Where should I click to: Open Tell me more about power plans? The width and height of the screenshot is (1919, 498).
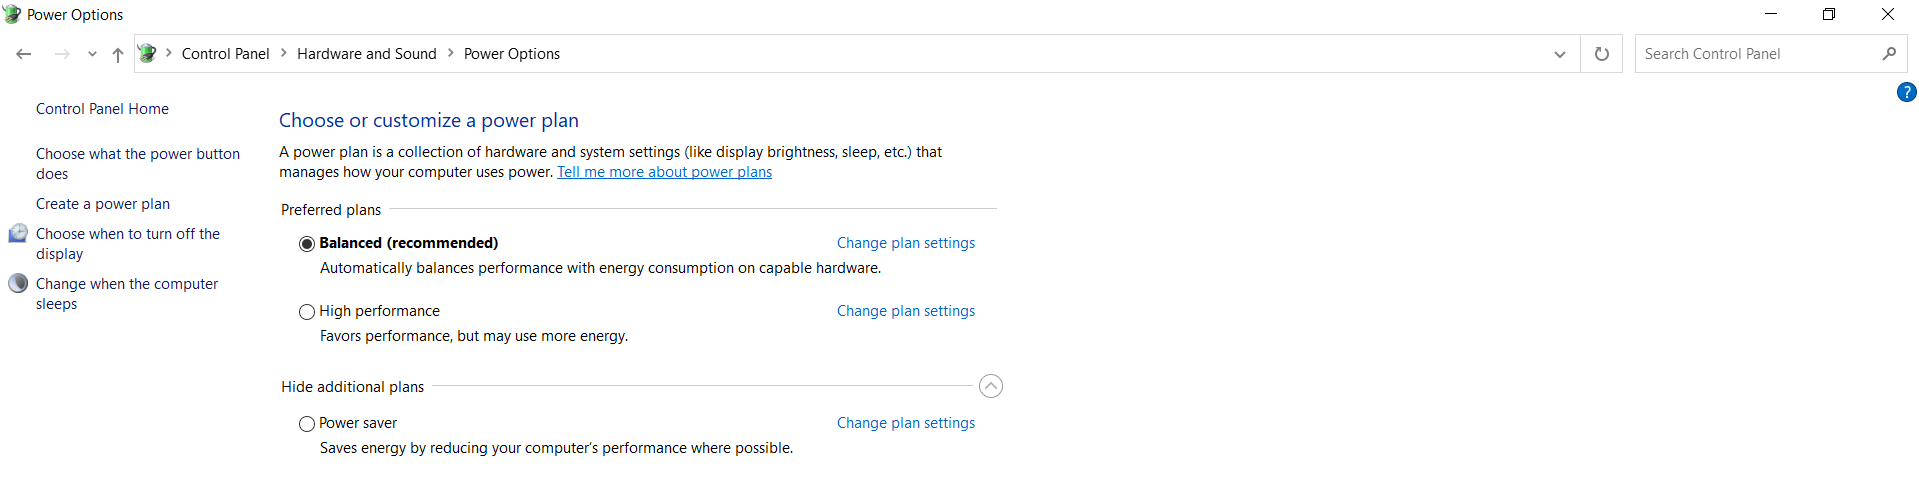pos(664,172)
